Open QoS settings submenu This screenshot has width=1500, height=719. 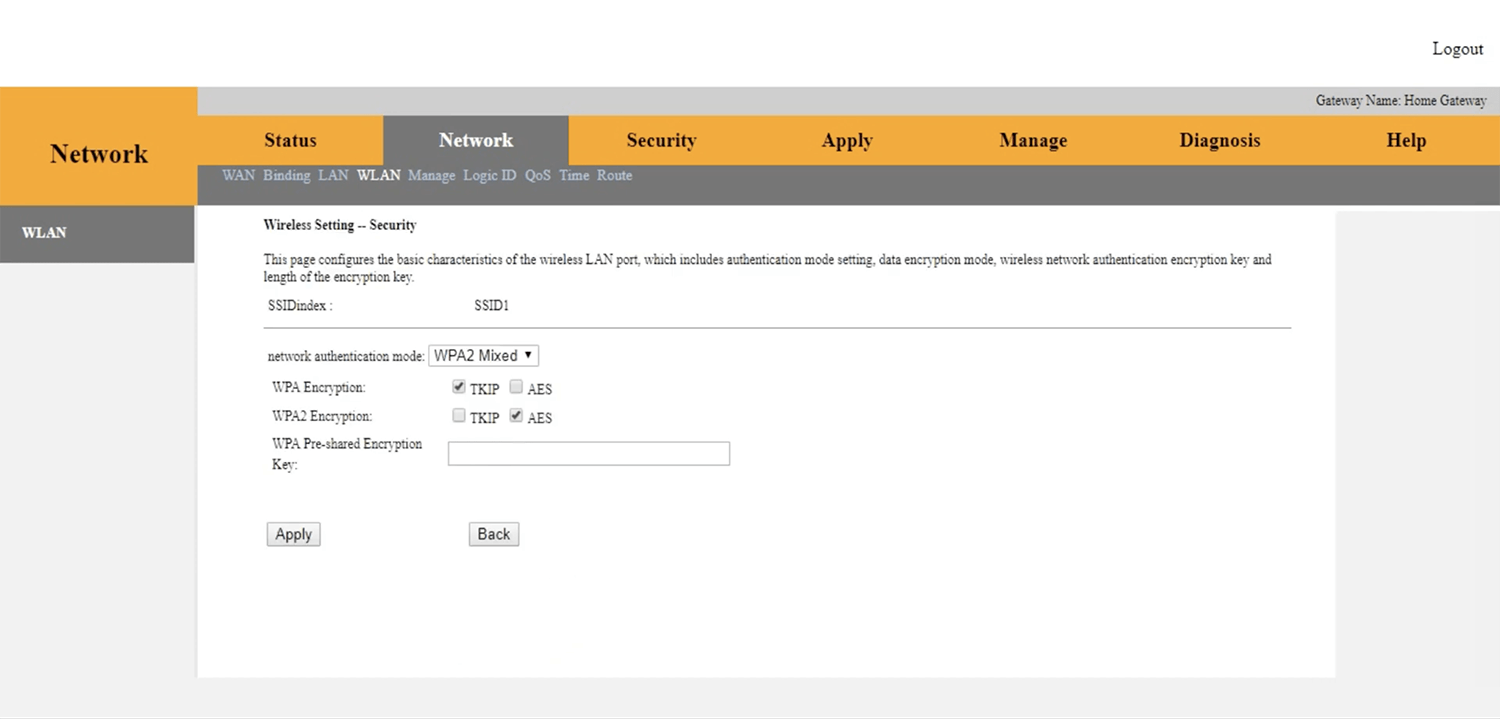pos(537,176)
